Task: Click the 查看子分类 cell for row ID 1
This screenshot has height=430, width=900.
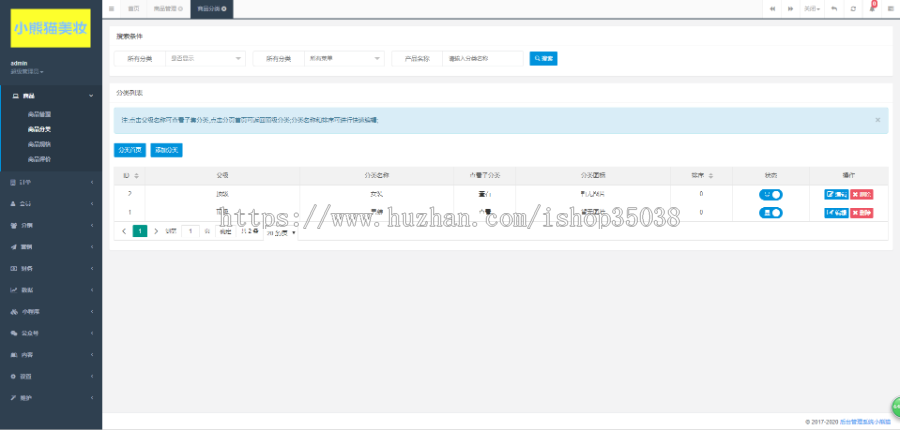Action: click(x=484, y=212)
